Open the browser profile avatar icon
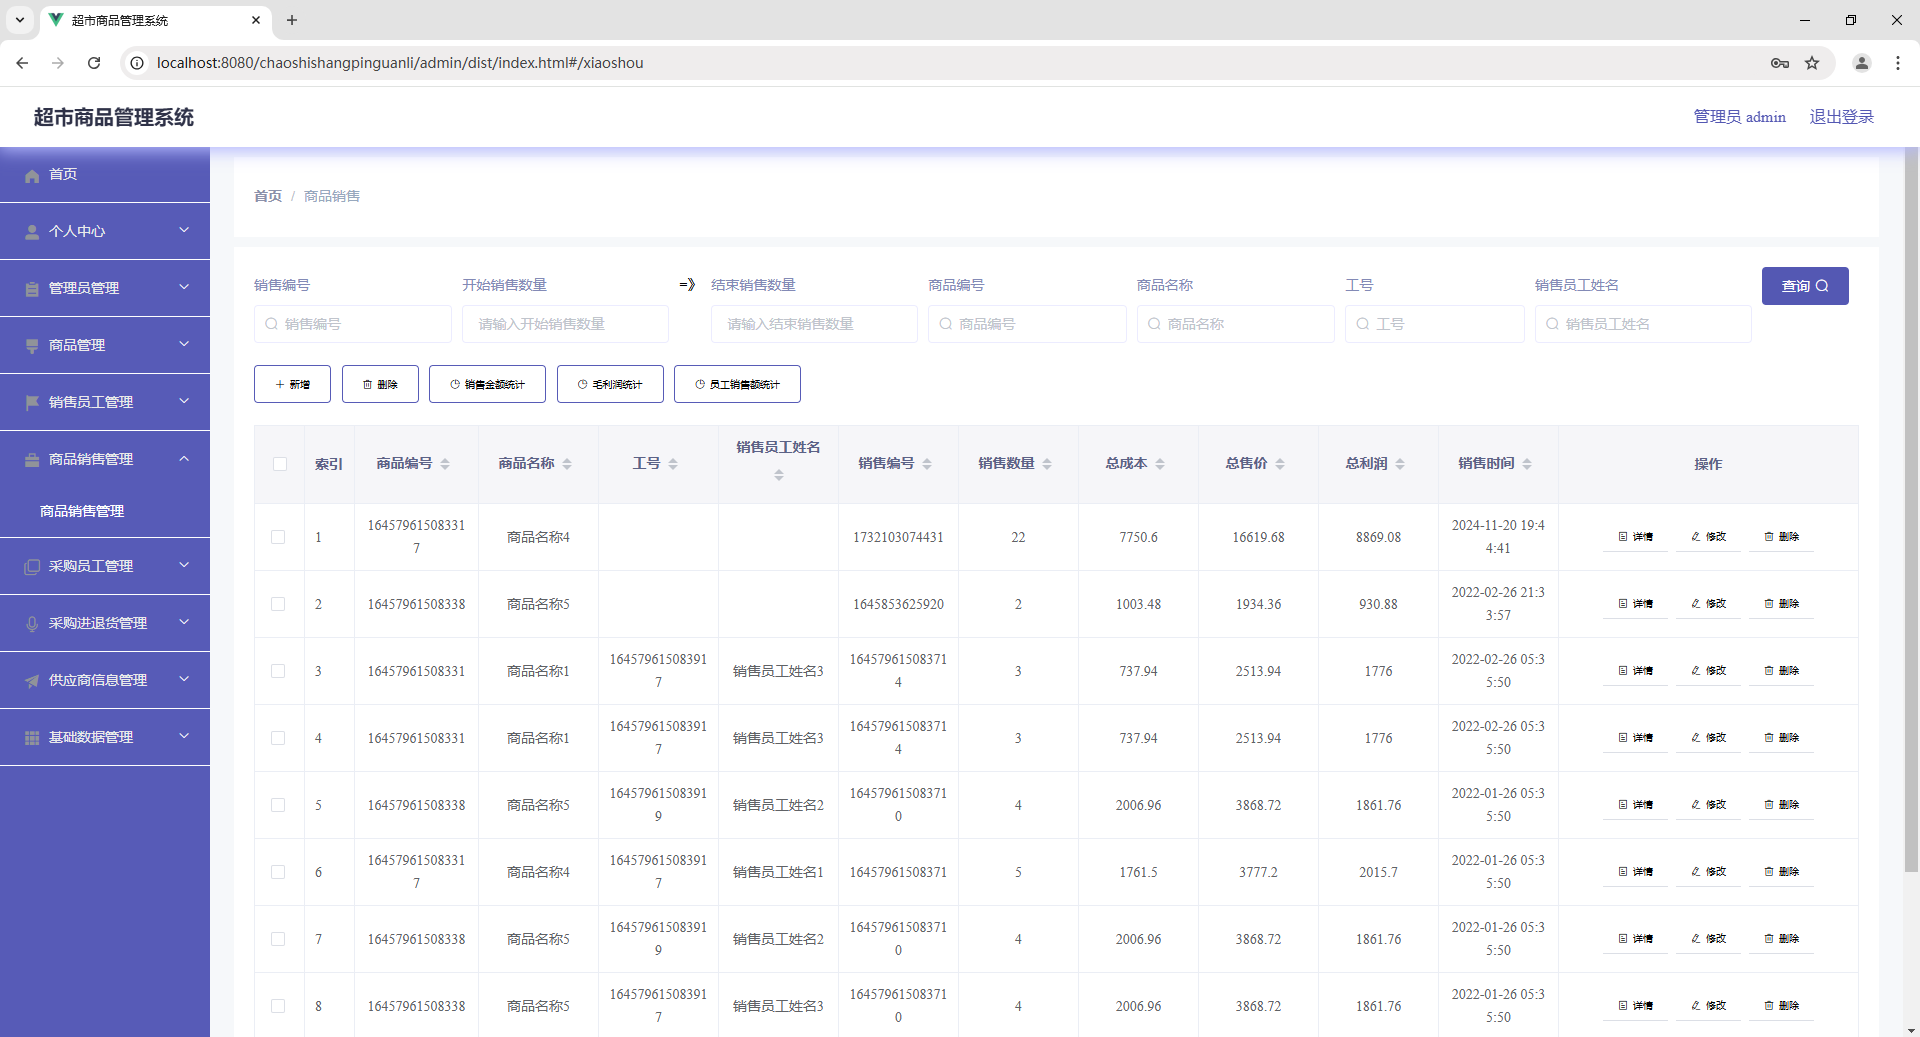1920x1037 pixels. 1862,63
